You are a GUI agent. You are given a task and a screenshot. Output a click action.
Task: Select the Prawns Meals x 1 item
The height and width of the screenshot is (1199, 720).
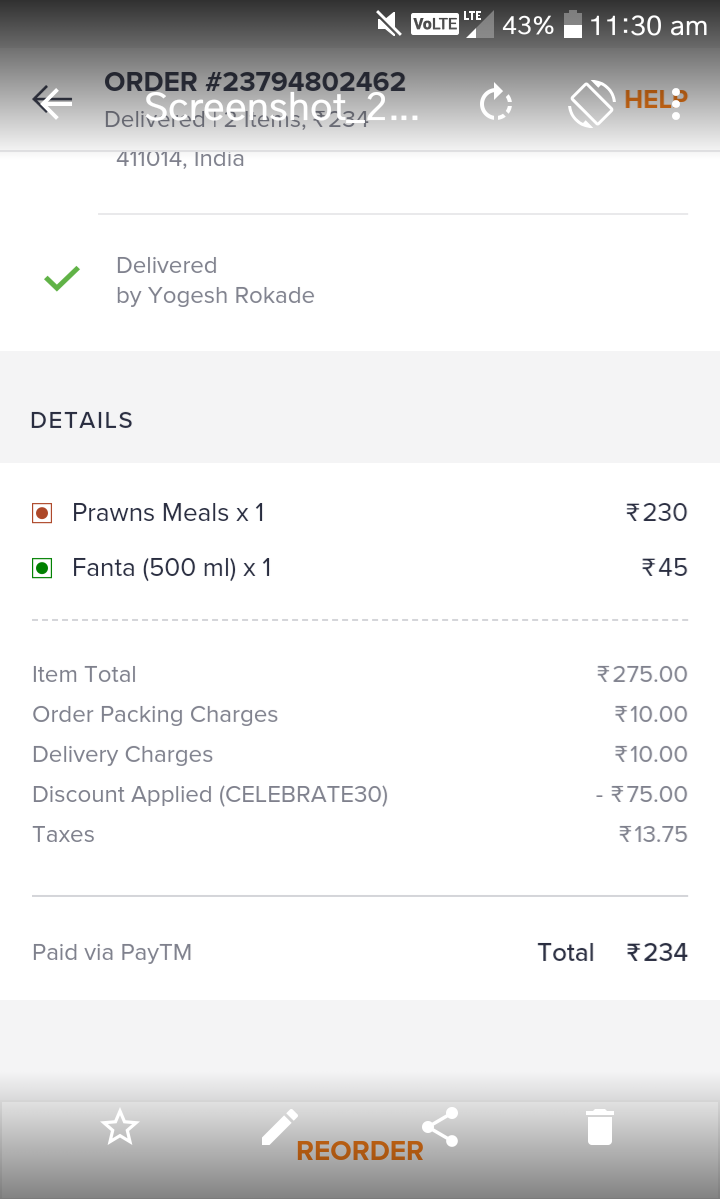pyautogui.click(x=168, y=513)
